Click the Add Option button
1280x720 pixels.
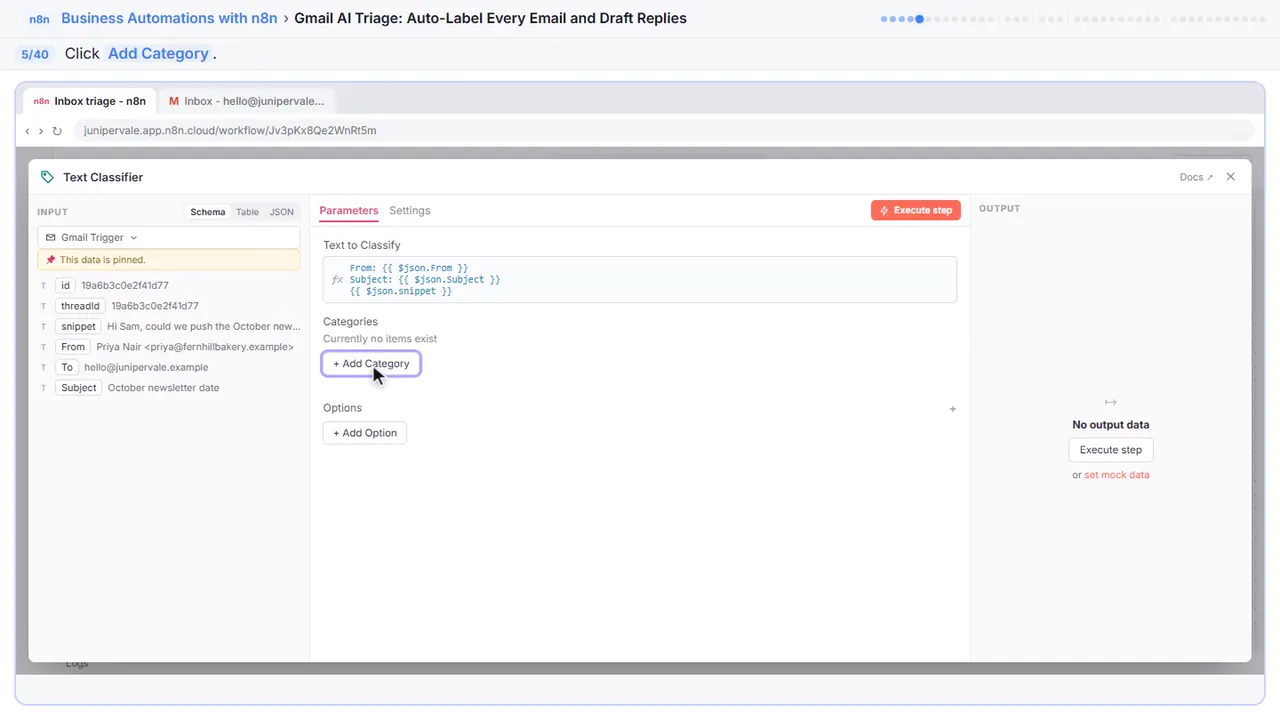365,433
